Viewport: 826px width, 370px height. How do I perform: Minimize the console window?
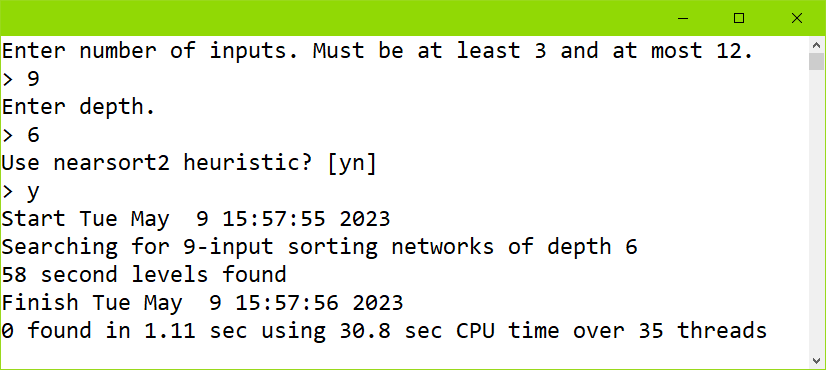(x=683, y=18)
